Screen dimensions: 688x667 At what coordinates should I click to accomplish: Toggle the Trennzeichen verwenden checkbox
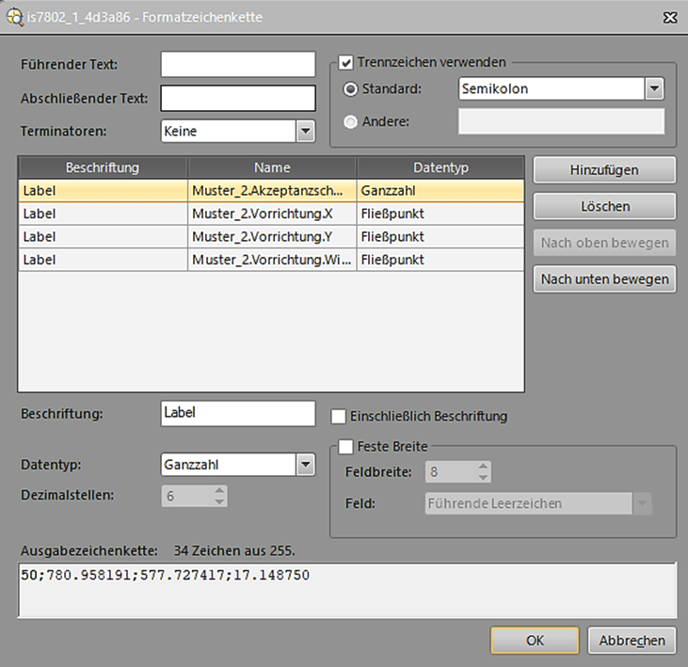click(x=346, y=62)
